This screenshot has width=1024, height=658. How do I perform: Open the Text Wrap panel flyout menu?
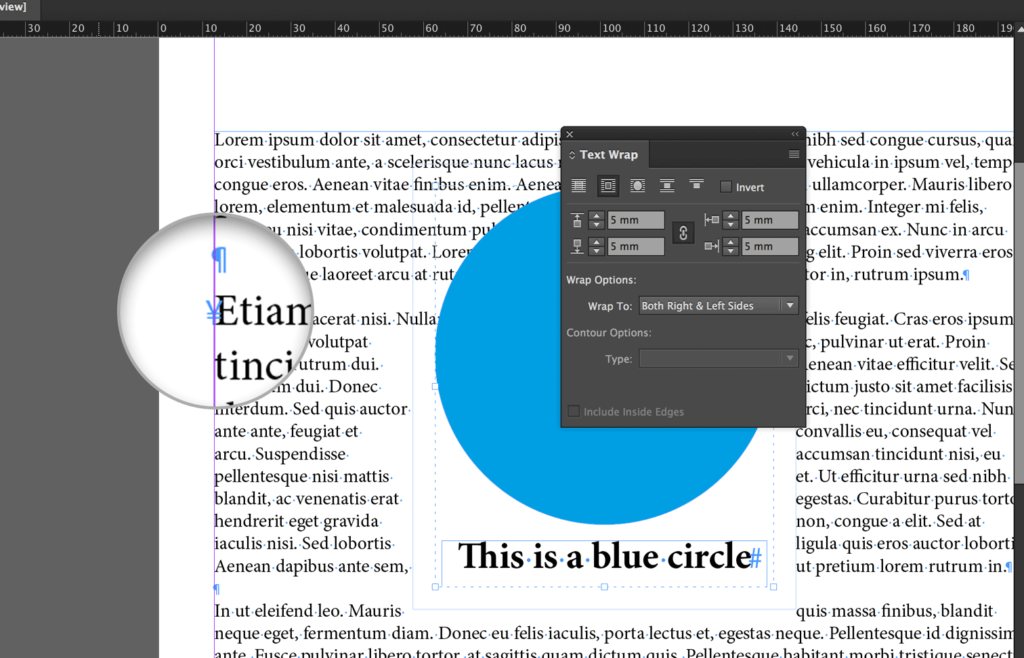point(794,154)
